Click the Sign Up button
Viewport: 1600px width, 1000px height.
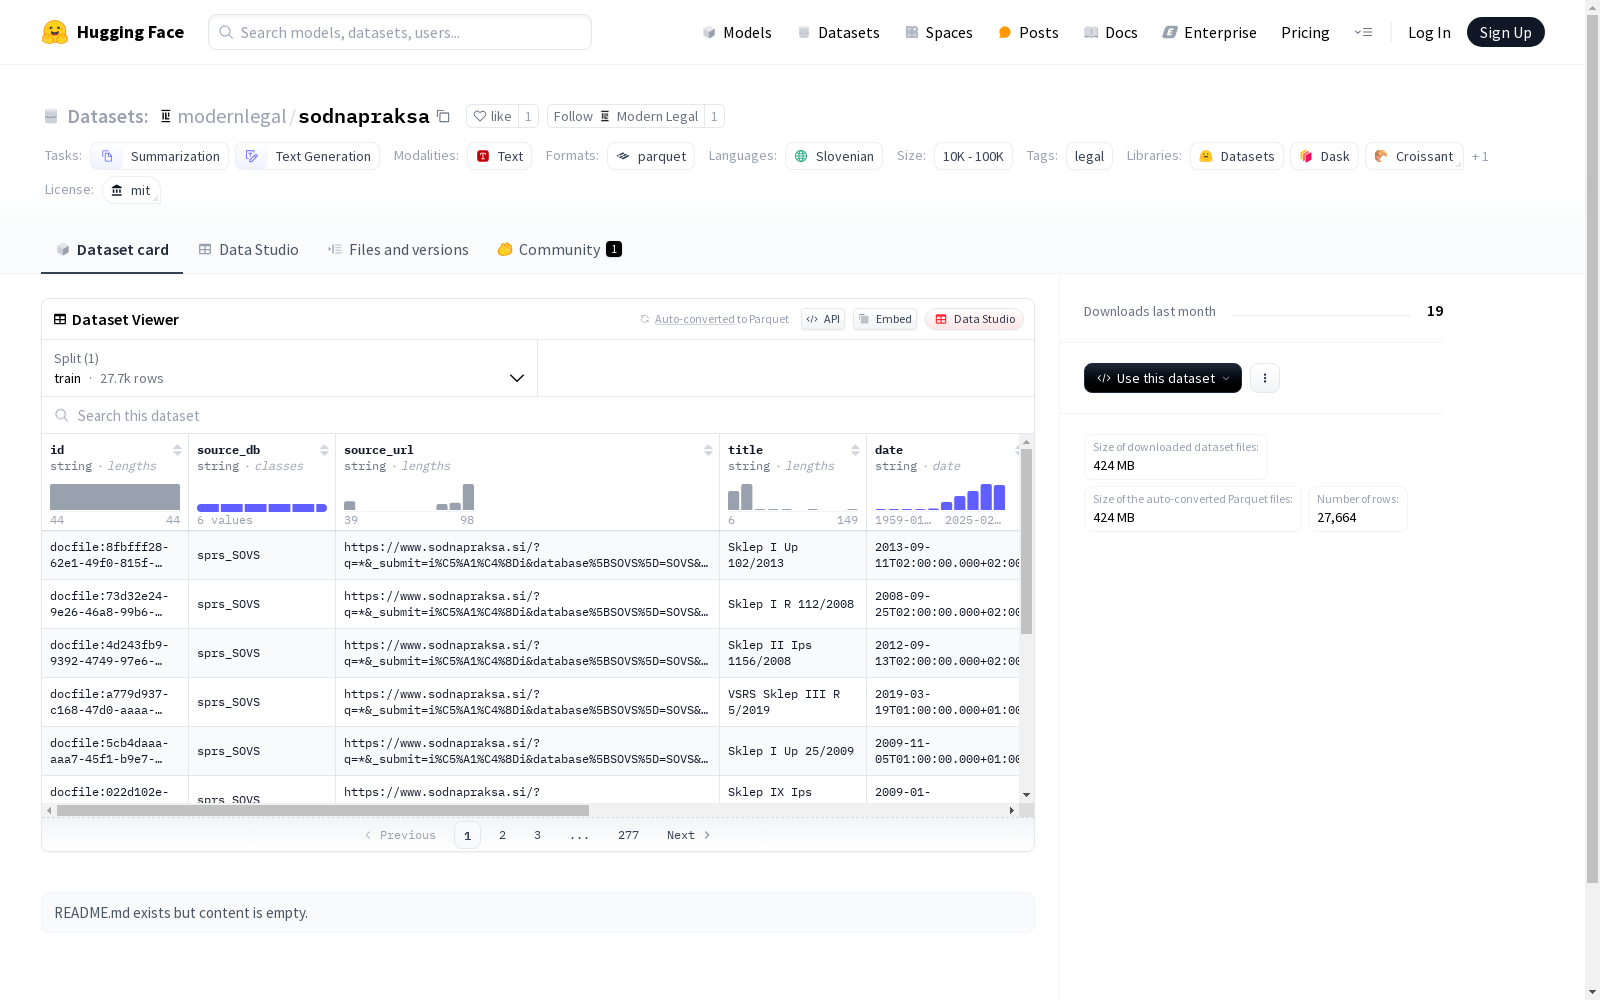1506,32
